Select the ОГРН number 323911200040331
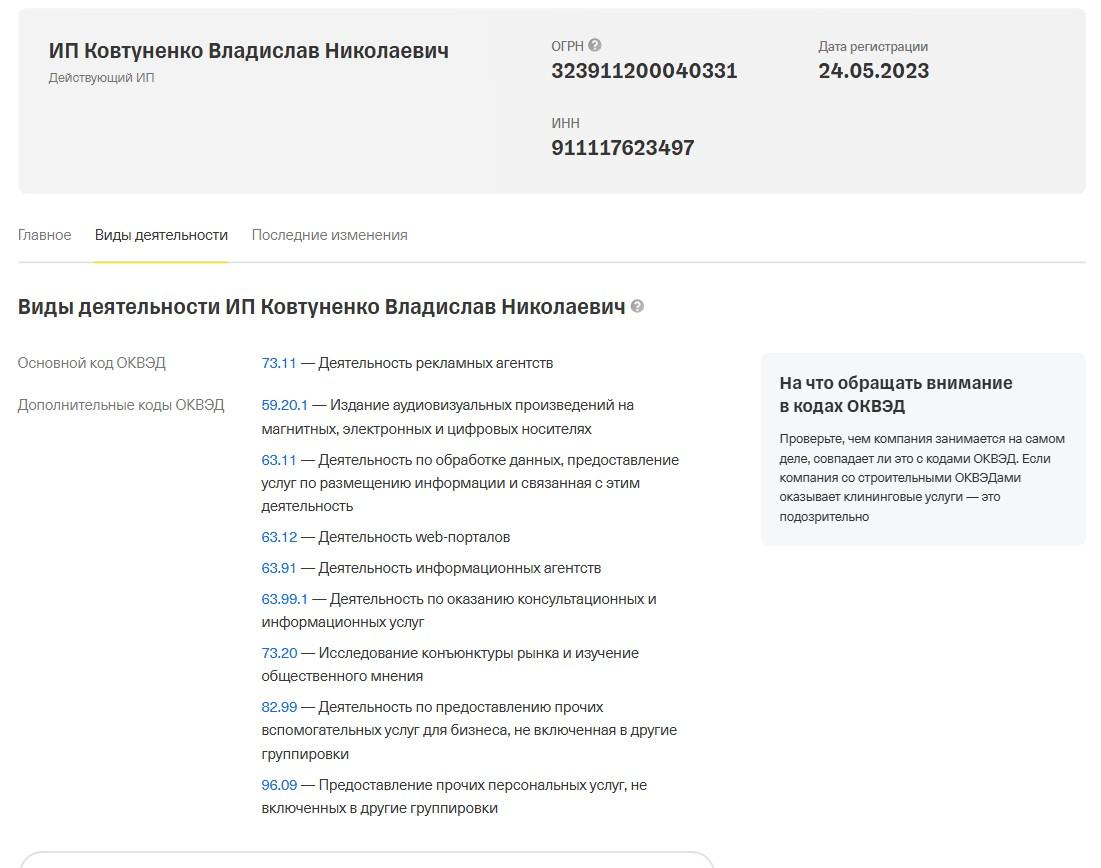The image size is (1101, 868). click(644, 71)
